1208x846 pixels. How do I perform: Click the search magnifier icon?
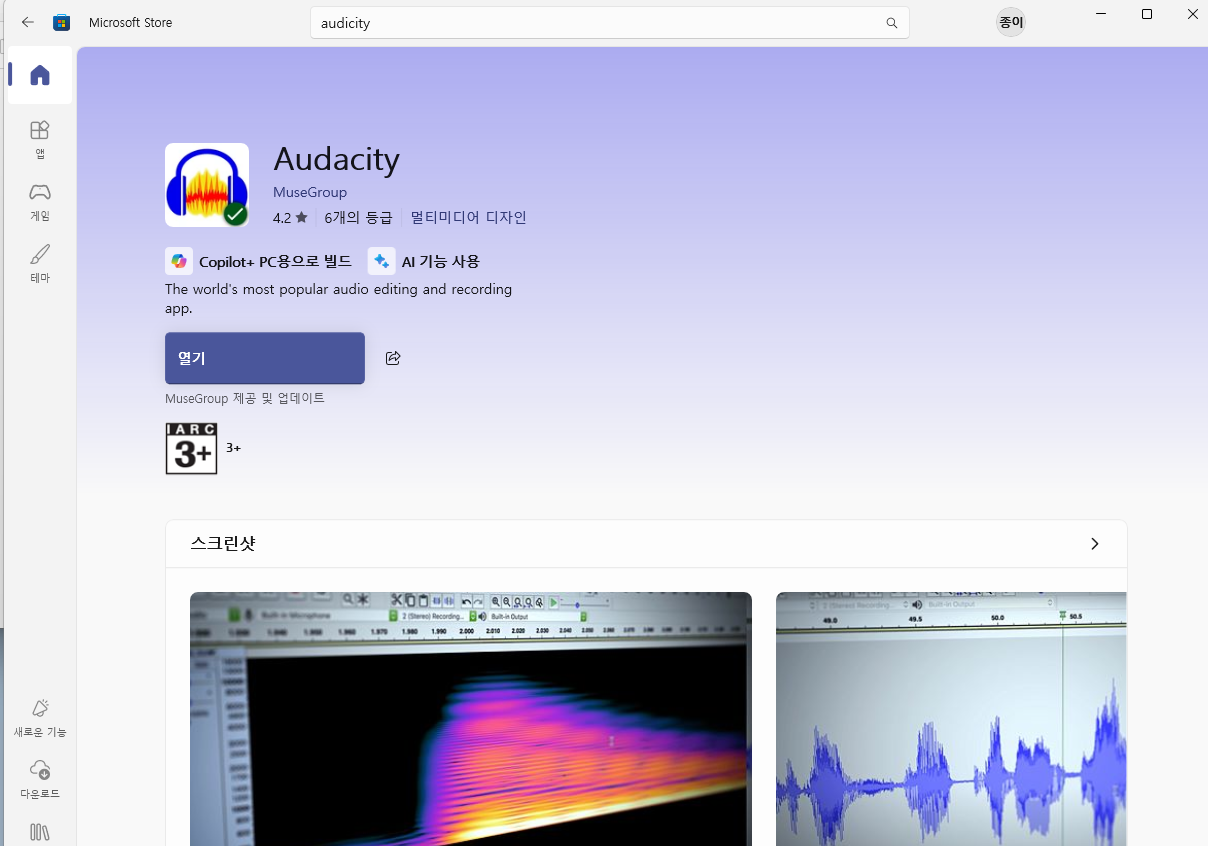click(891, 23)
